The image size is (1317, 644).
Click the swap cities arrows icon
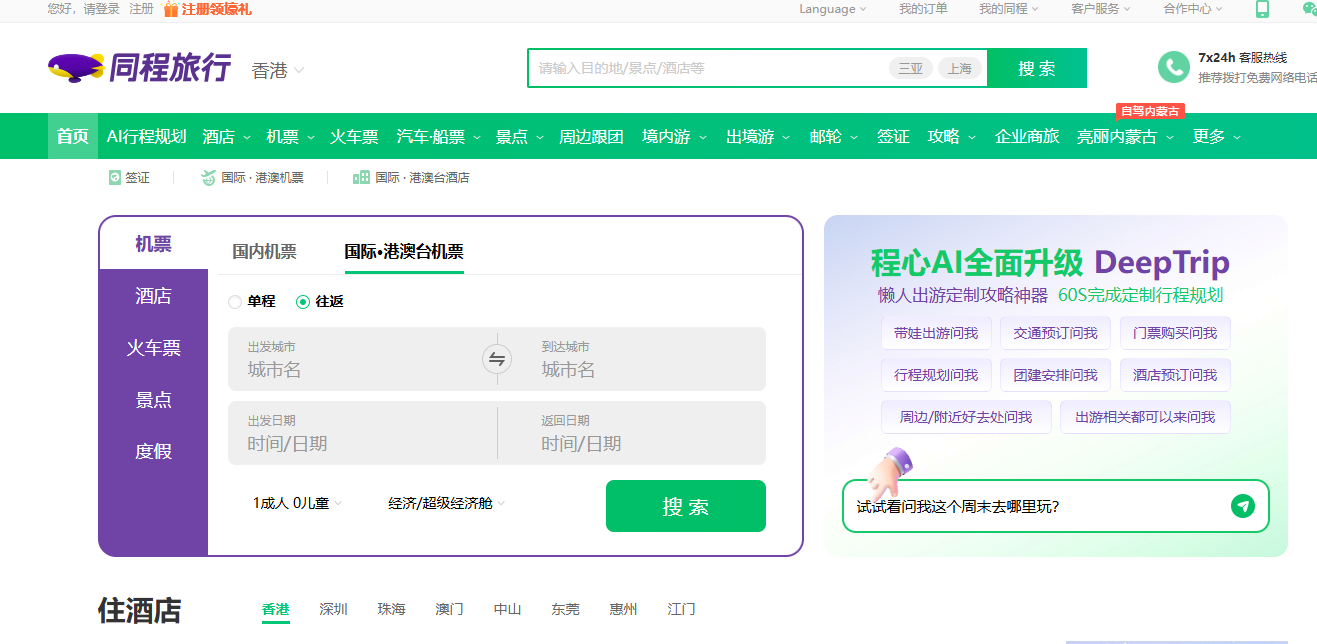pos(497,359)
